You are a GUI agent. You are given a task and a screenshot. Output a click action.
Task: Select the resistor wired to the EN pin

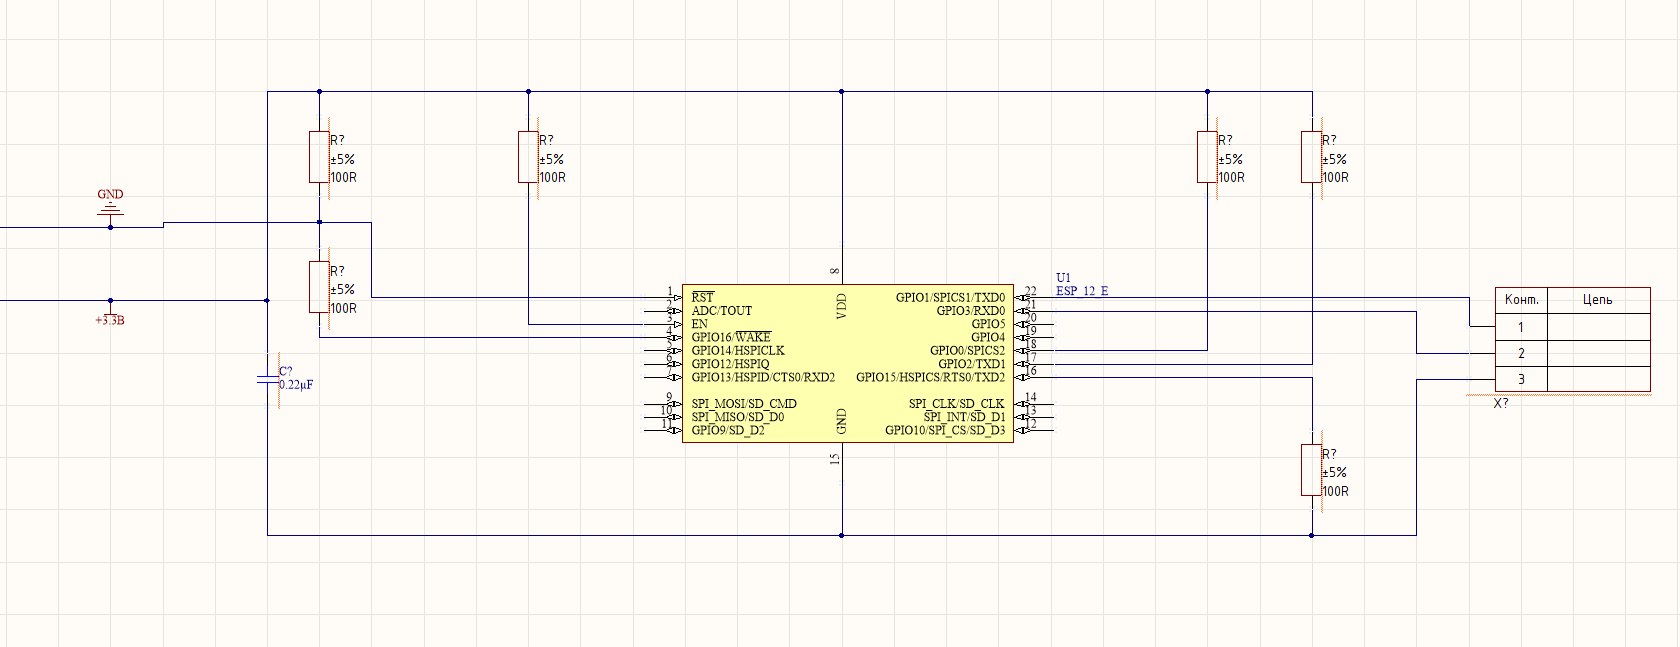[528, 157]
